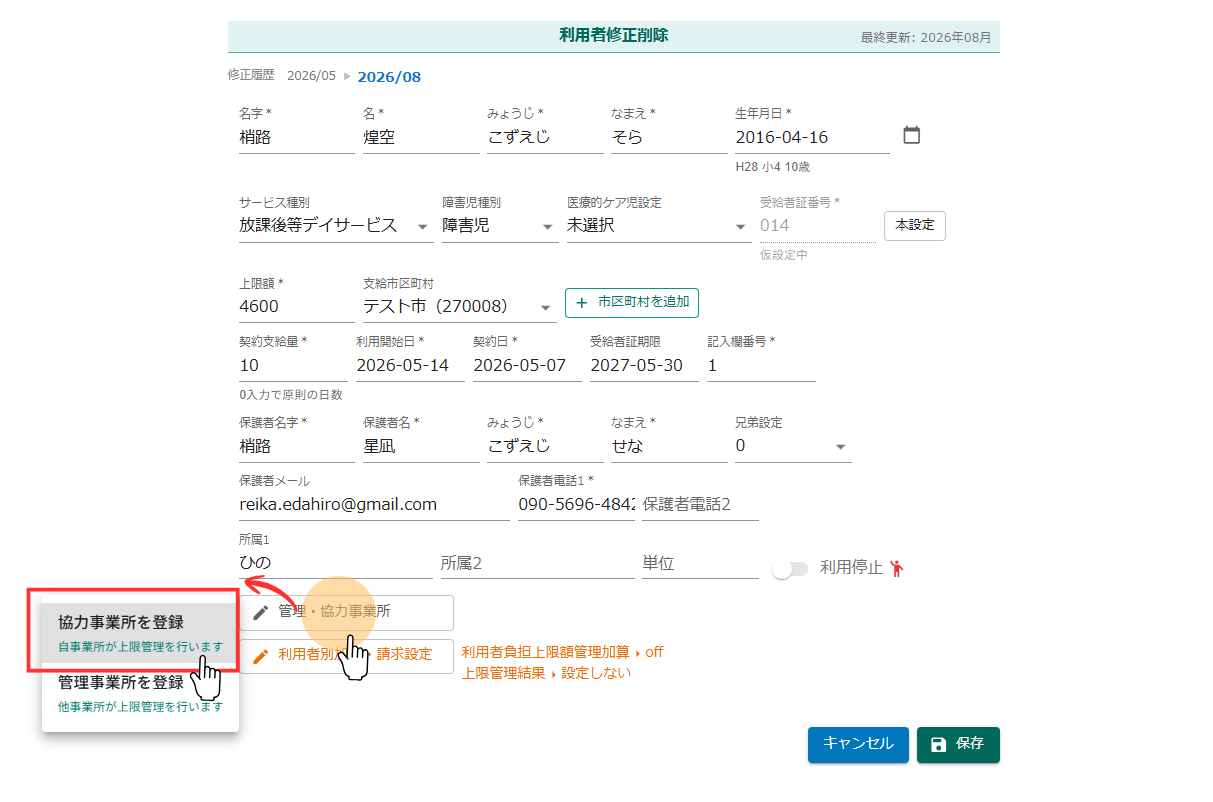Click the pencil icon on 管理・協力事業所
Screen dimensions: 1213x802
pyautogui.click(x=261, y=612)
